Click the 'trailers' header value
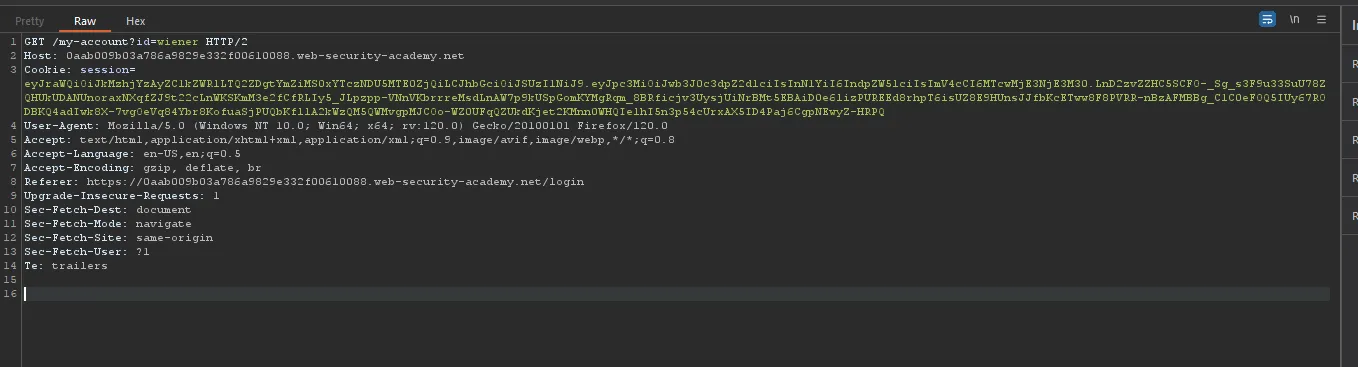Image resolution: width=1358 pixels, height=367 pixels. point(79,266)
